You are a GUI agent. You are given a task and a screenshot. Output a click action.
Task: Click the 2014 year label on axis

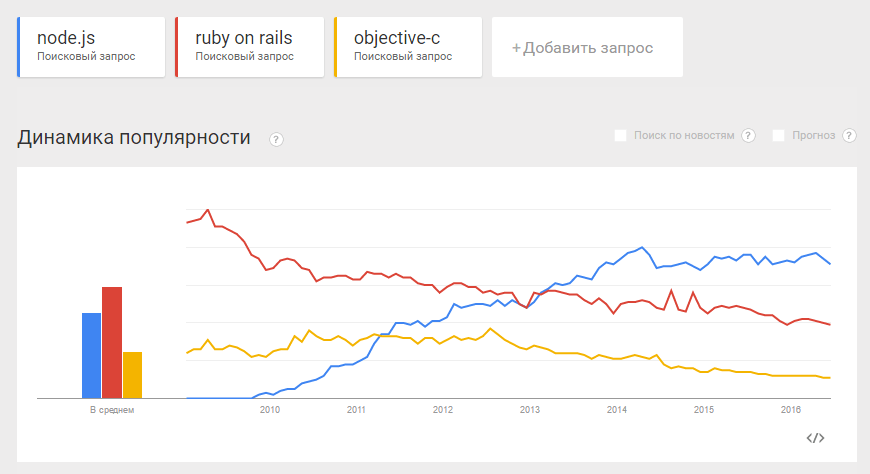[x=617, y=409]
